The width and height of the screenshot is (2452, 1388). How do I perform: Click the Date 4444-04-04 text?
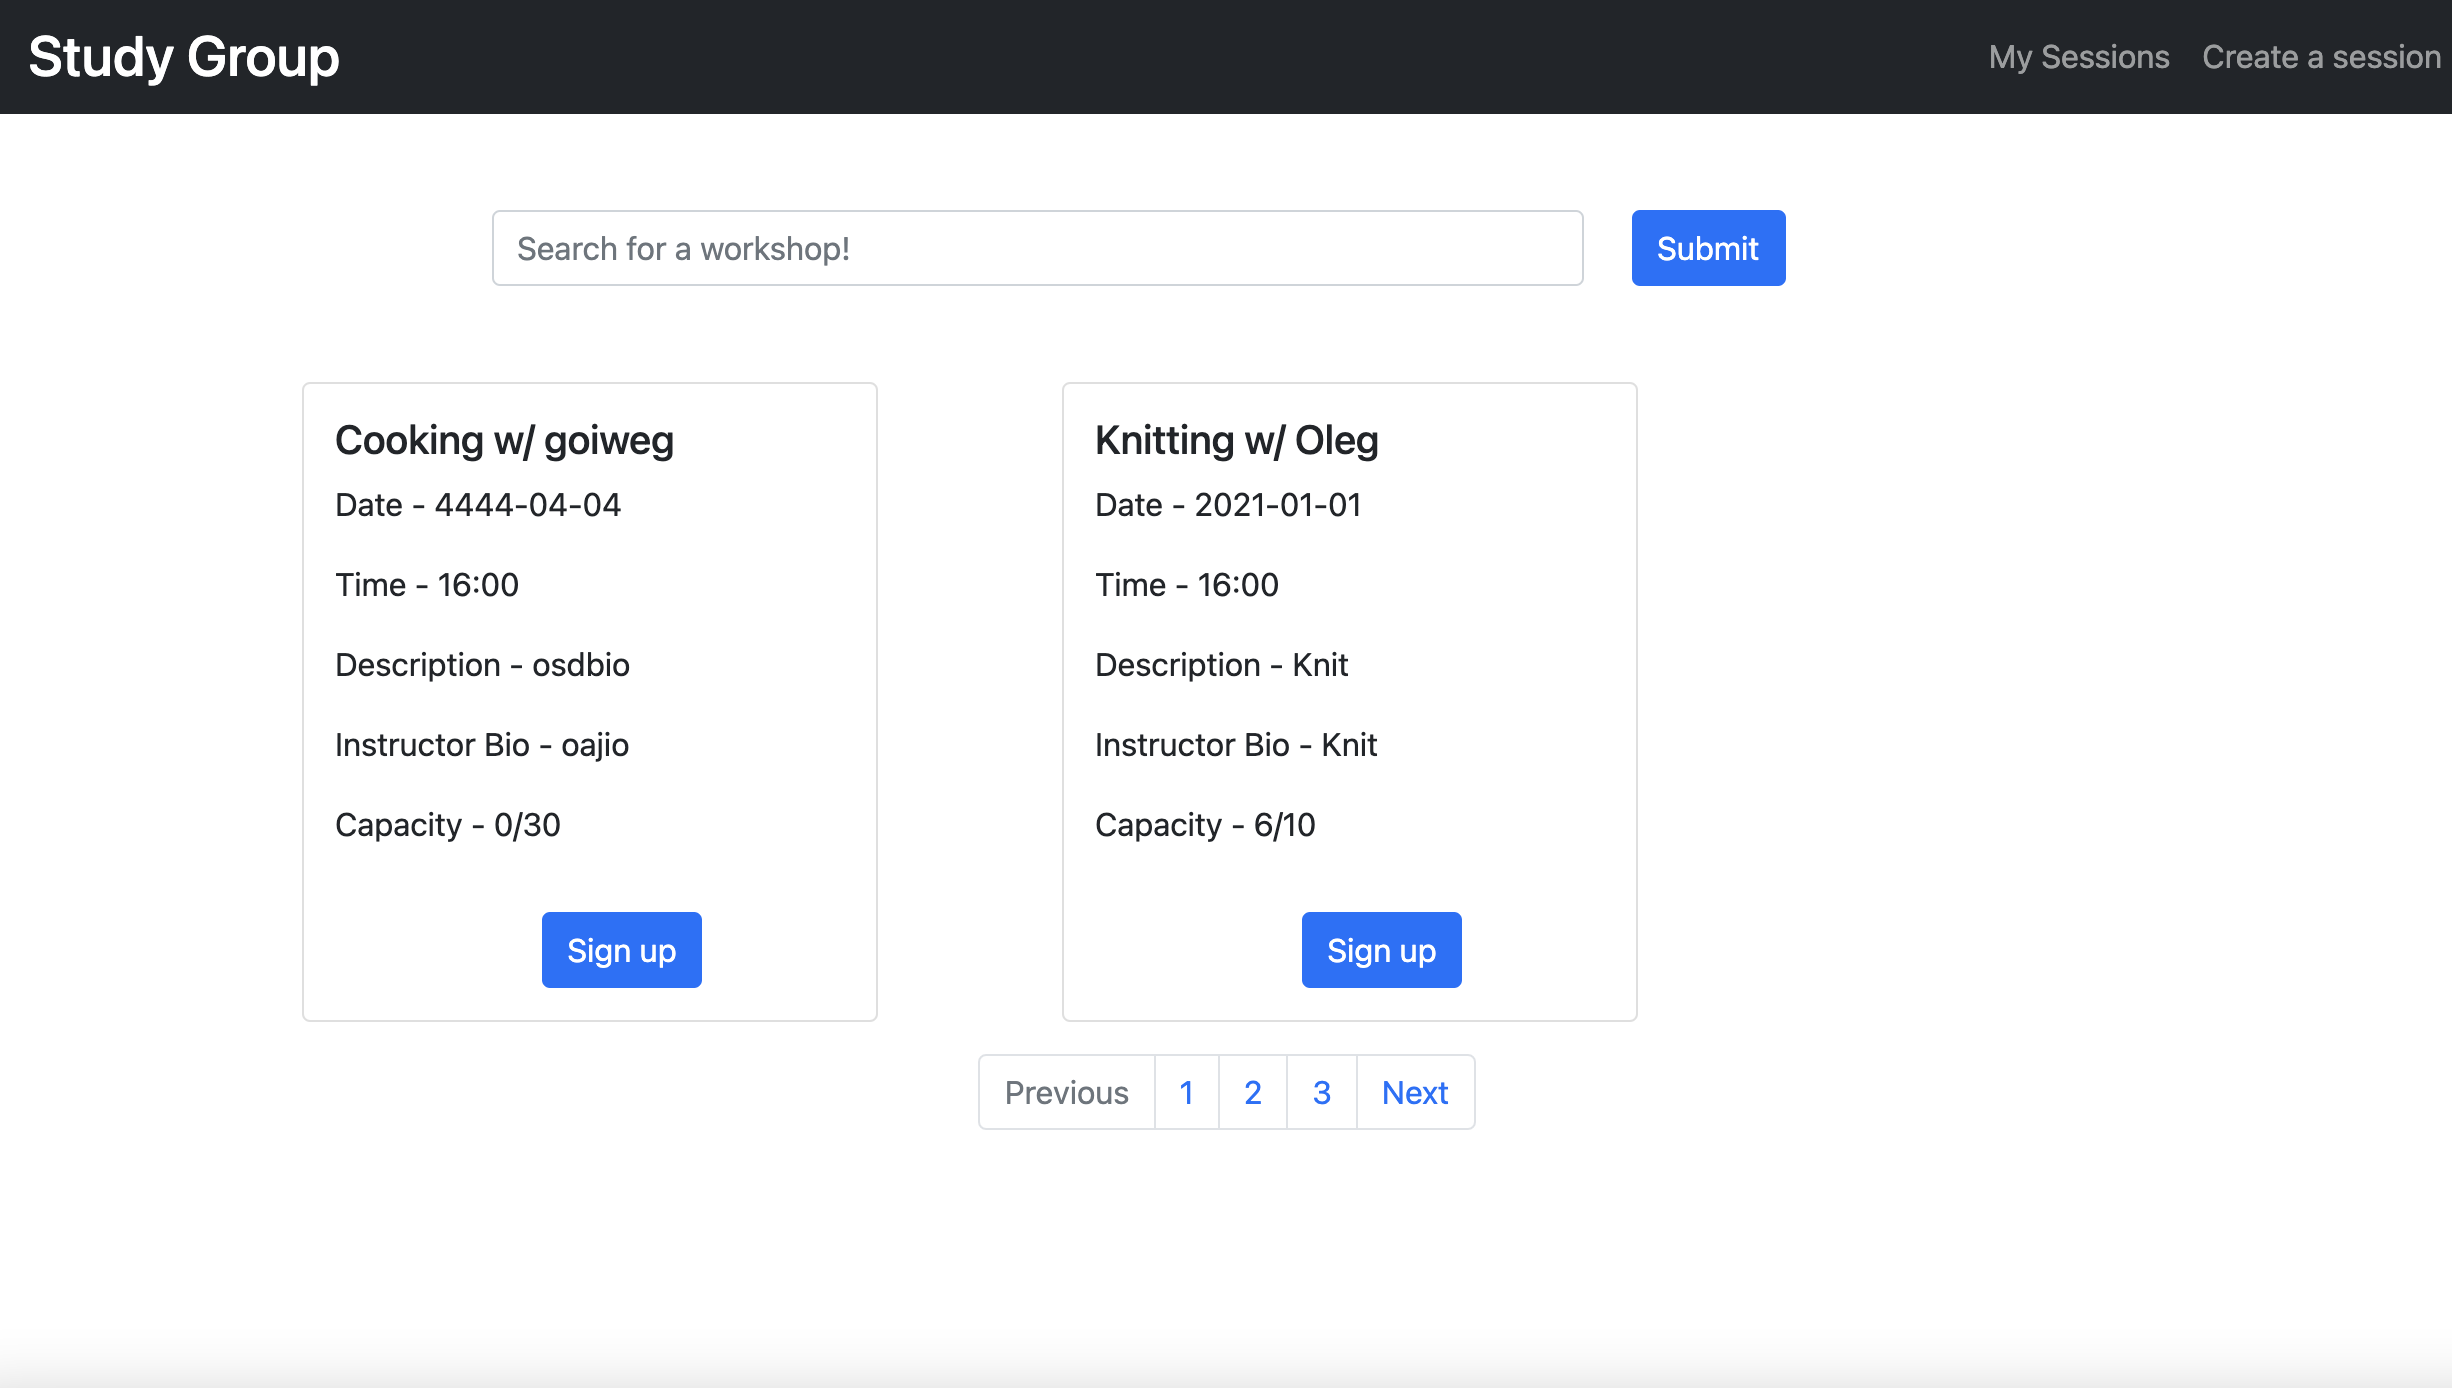click(478, 505)
